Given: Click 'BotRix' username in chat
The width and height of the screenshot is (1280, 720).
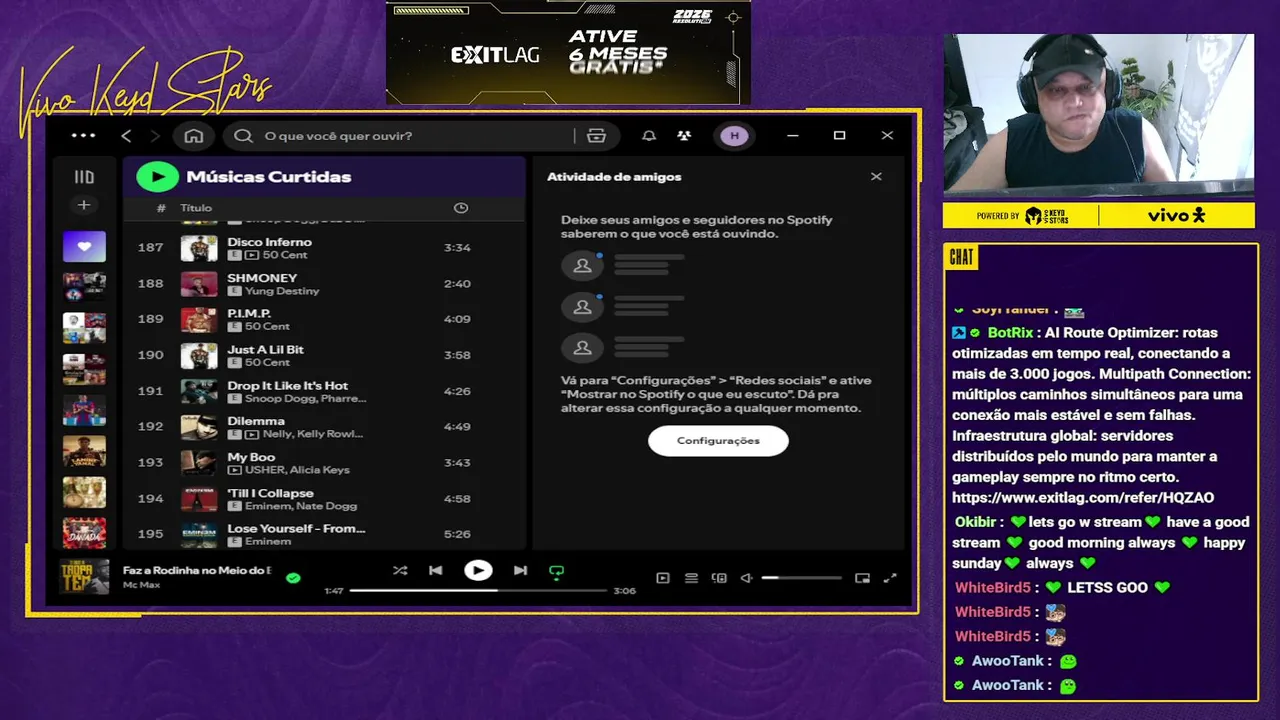Looking at the screenshot, I should point(1010,333).
